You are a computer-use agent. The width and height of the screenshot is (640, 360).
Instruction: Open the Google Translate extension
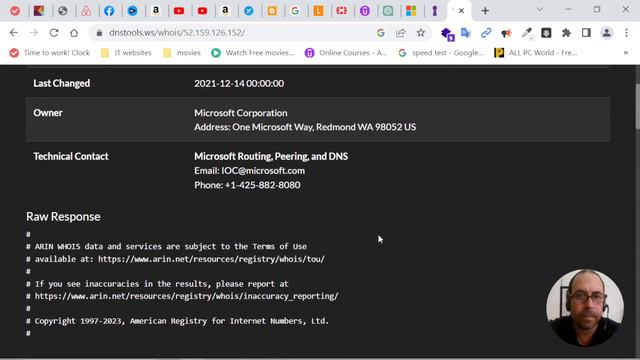[x=466, y=33]
